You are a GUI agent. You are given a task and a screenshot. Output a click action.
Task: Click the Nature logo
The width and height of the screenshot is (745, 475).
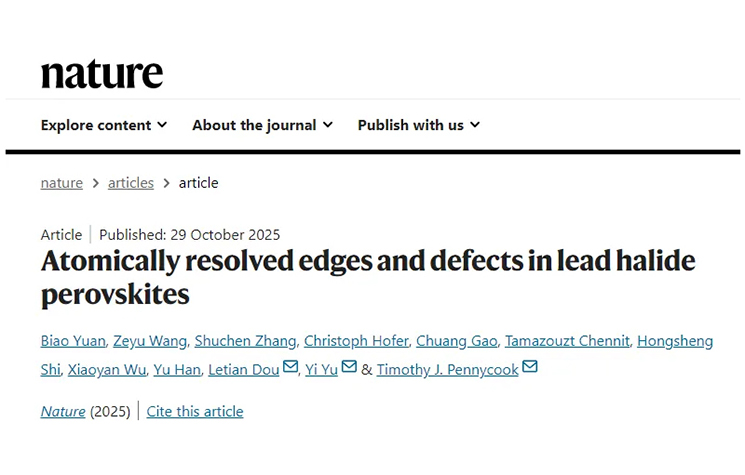[x=101, y=73]
